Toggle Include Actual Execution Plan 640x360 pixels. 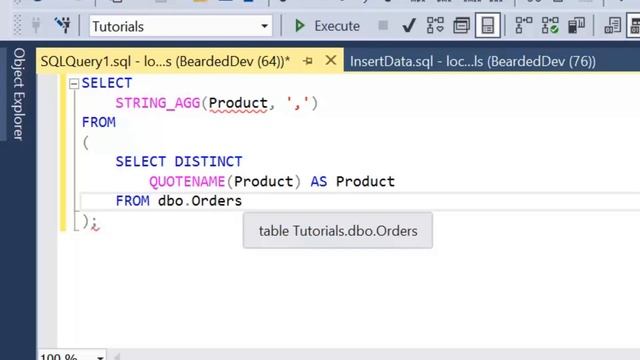click(x=523, y=26)
